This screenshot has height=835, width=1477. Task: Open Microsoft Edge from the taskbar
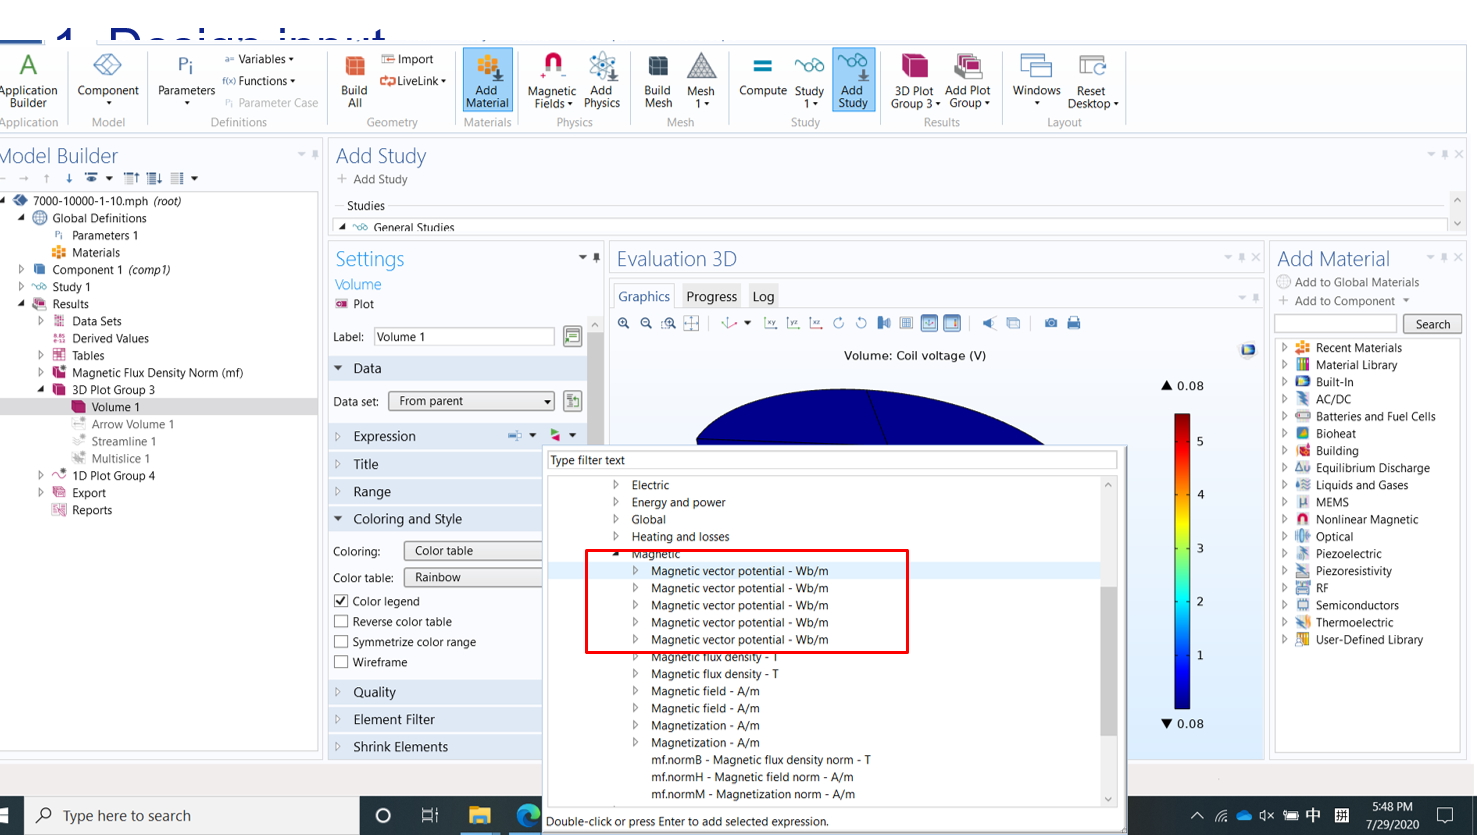[x=527, y=815]
